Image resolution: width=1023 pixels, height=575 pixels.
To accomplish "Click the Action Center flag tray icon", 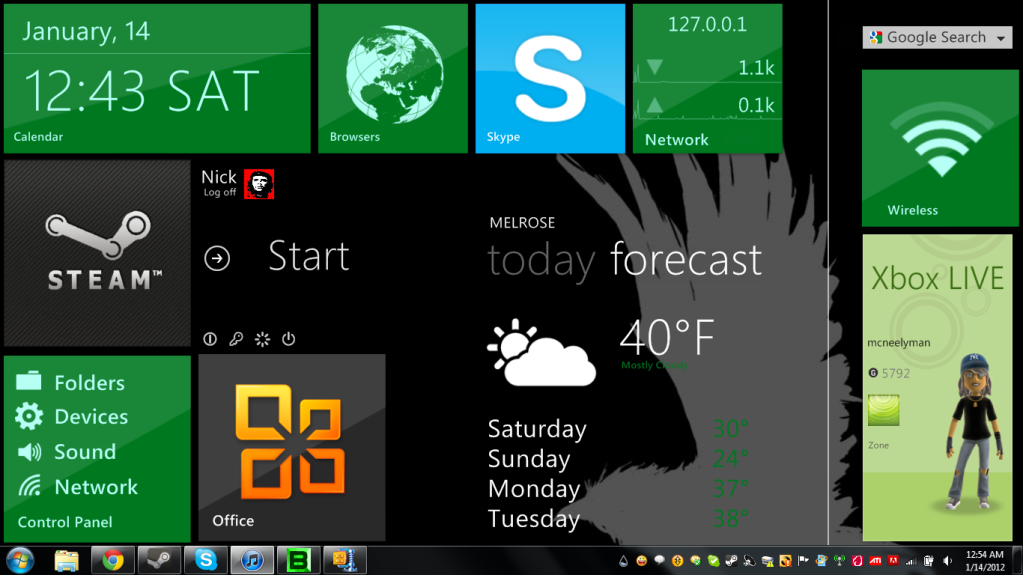I will coord(803,561).
